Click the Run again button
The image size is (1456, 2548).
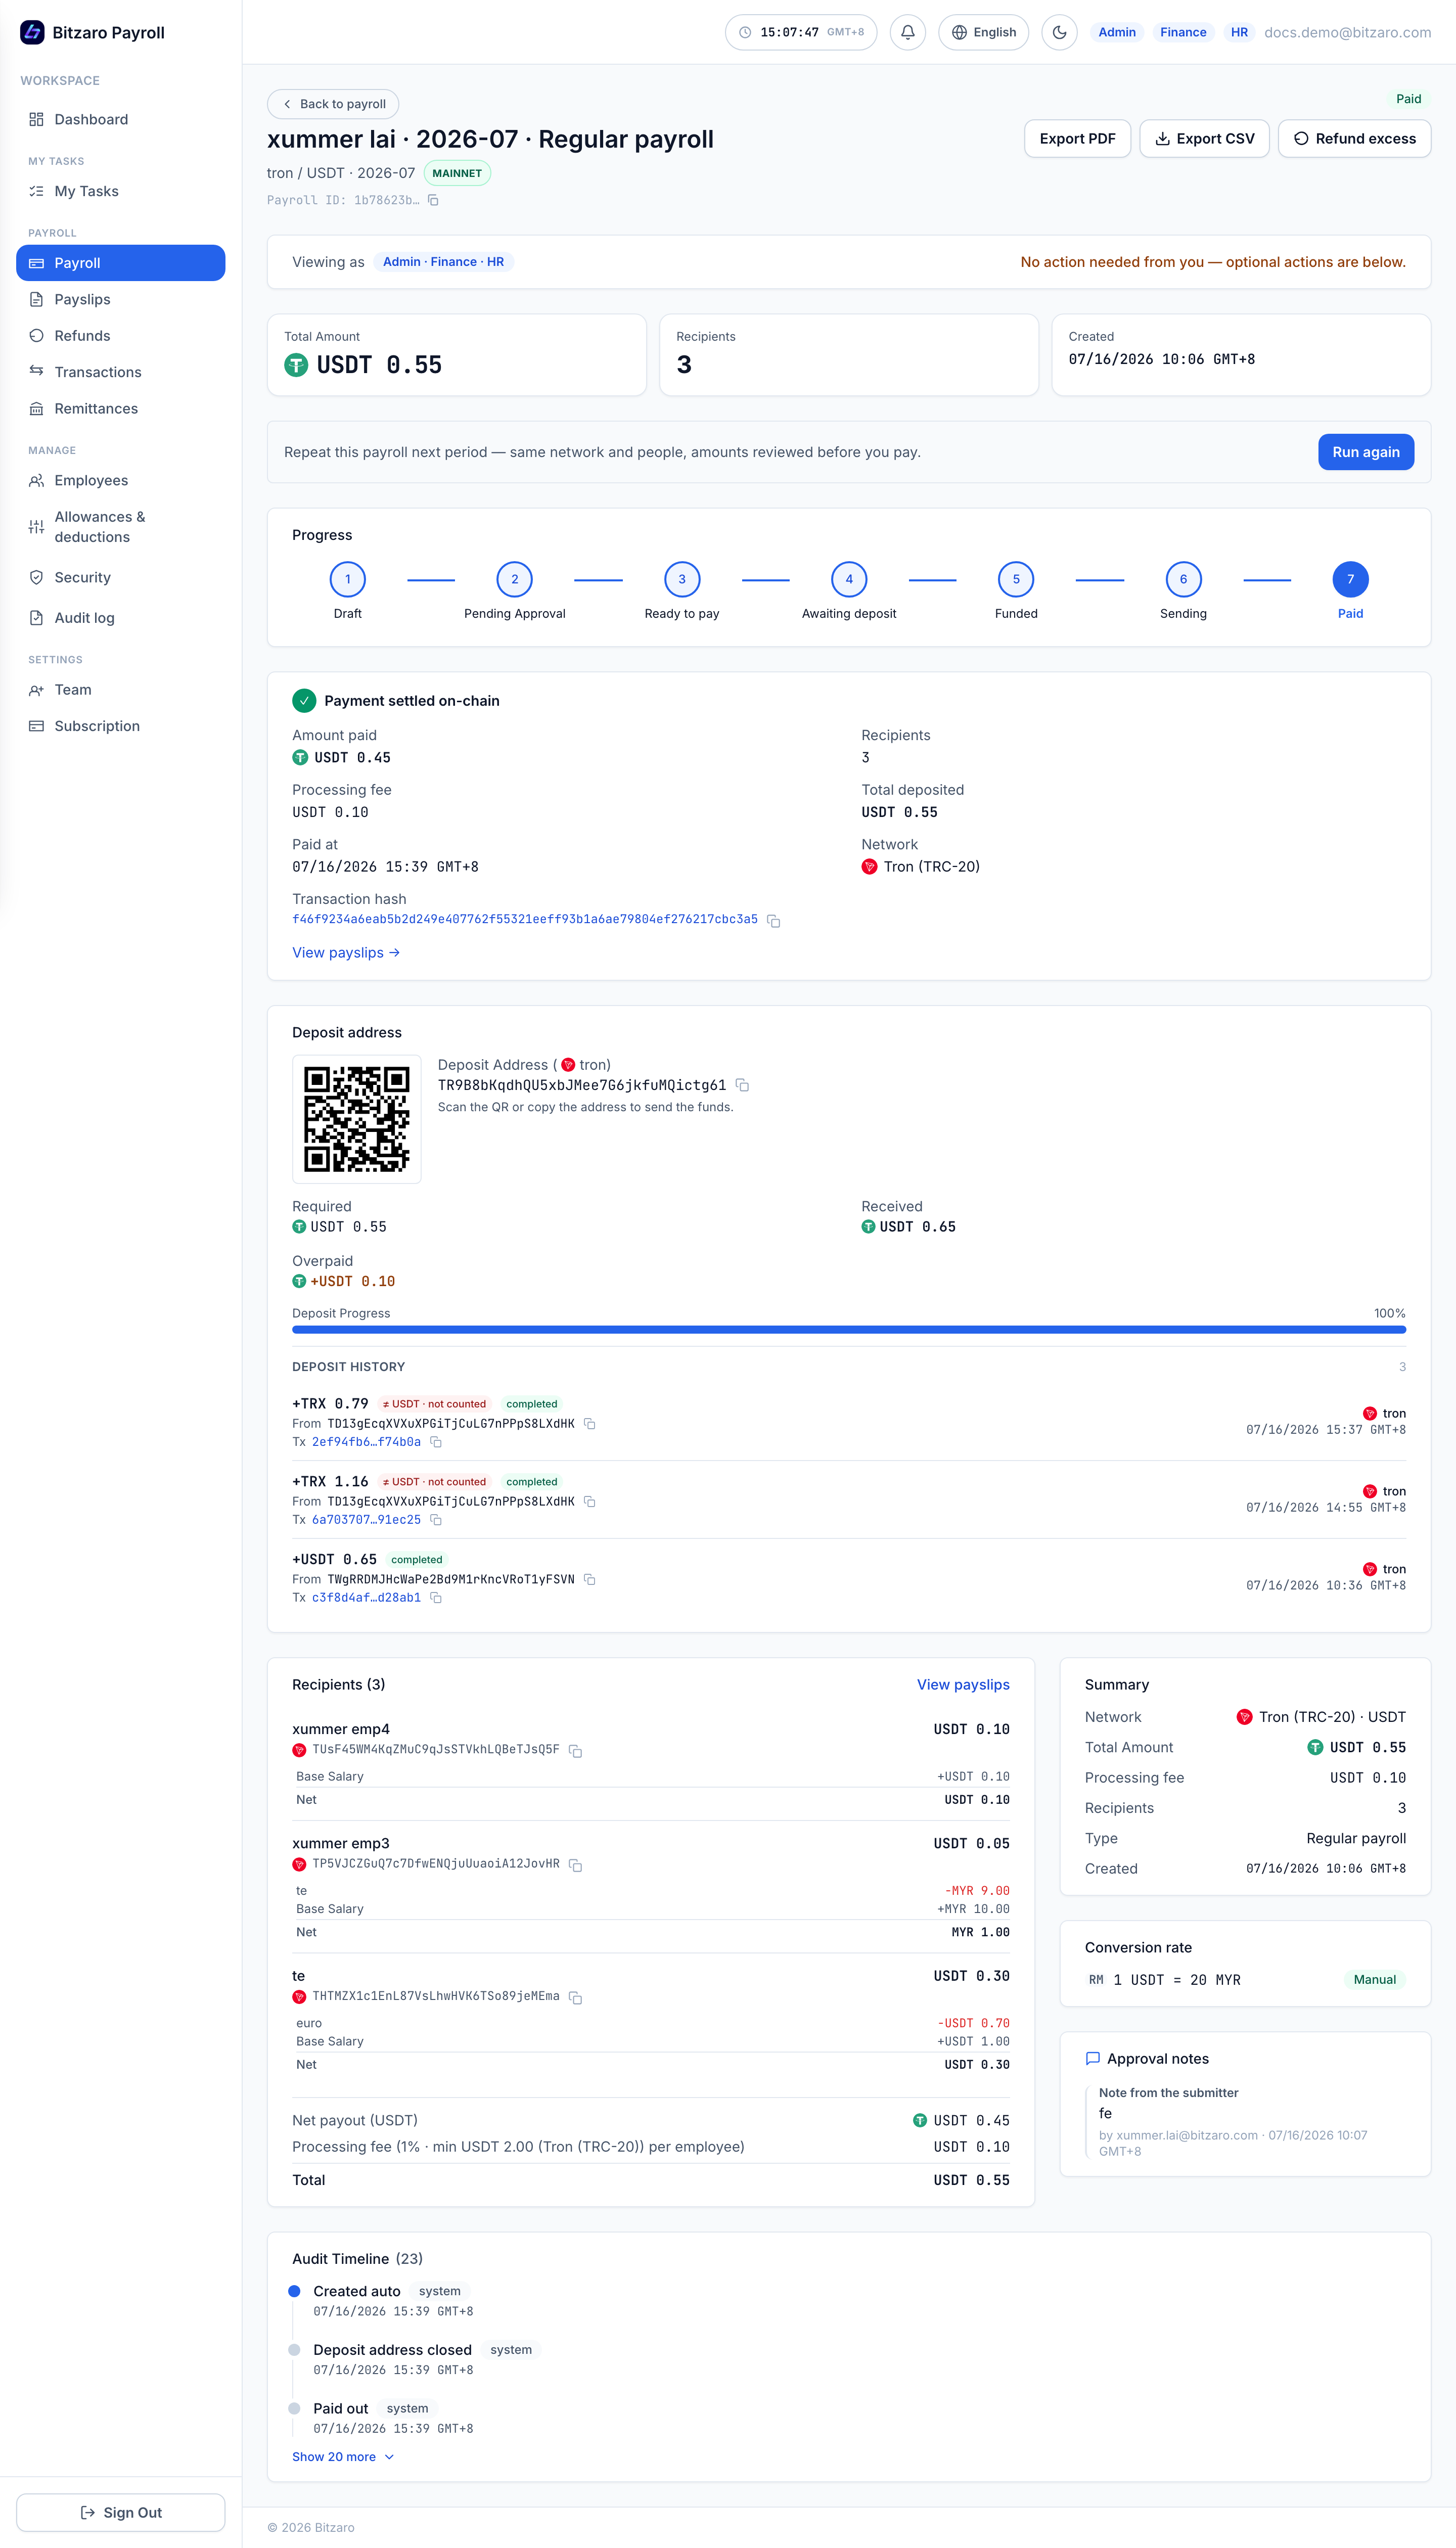tap(1365, 452)
